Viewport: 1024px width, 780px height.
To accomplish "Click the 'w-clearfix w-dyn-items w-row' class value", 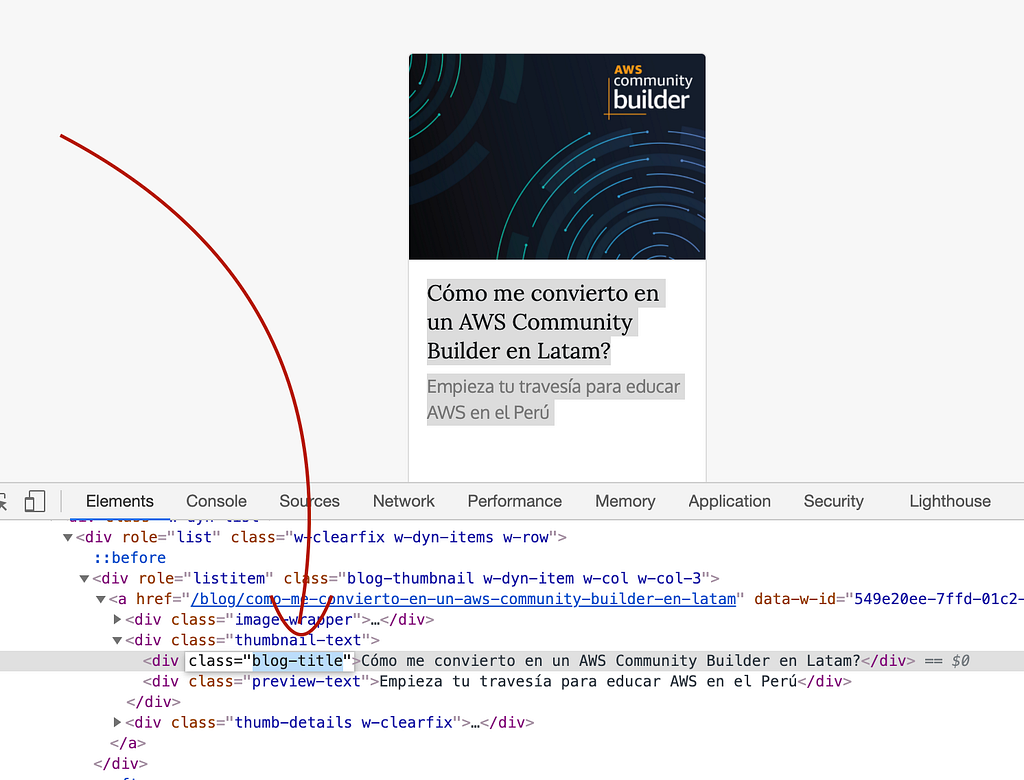I will (x=421, y=538).
